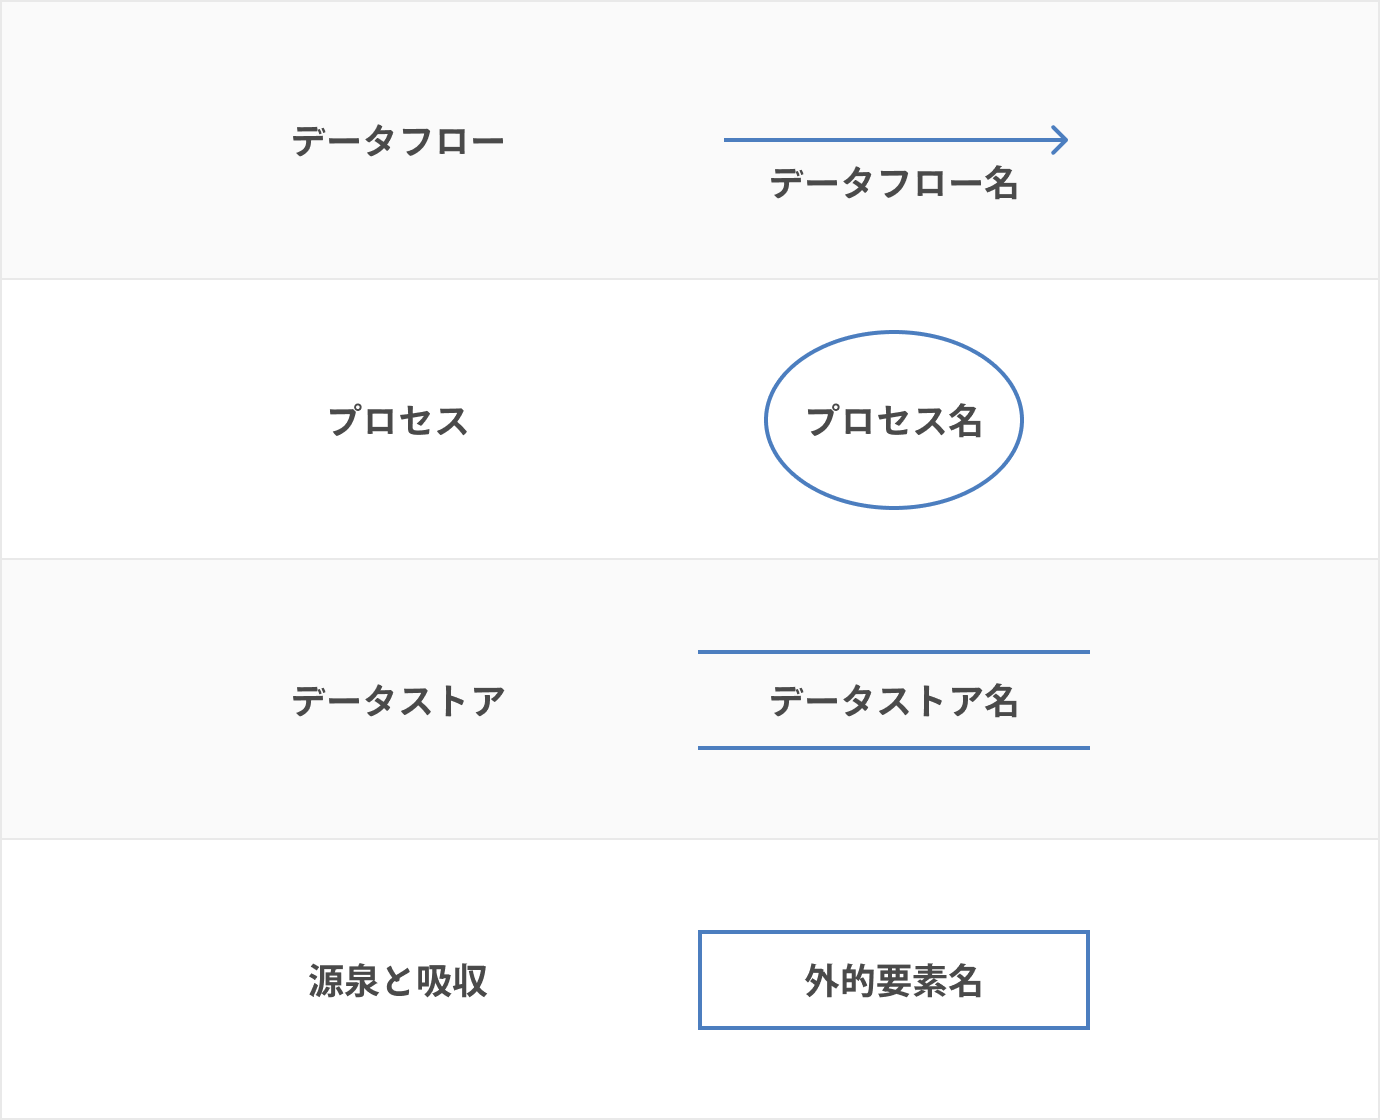Click divider between データフロー and プロセス rows

tap(690, 279)
